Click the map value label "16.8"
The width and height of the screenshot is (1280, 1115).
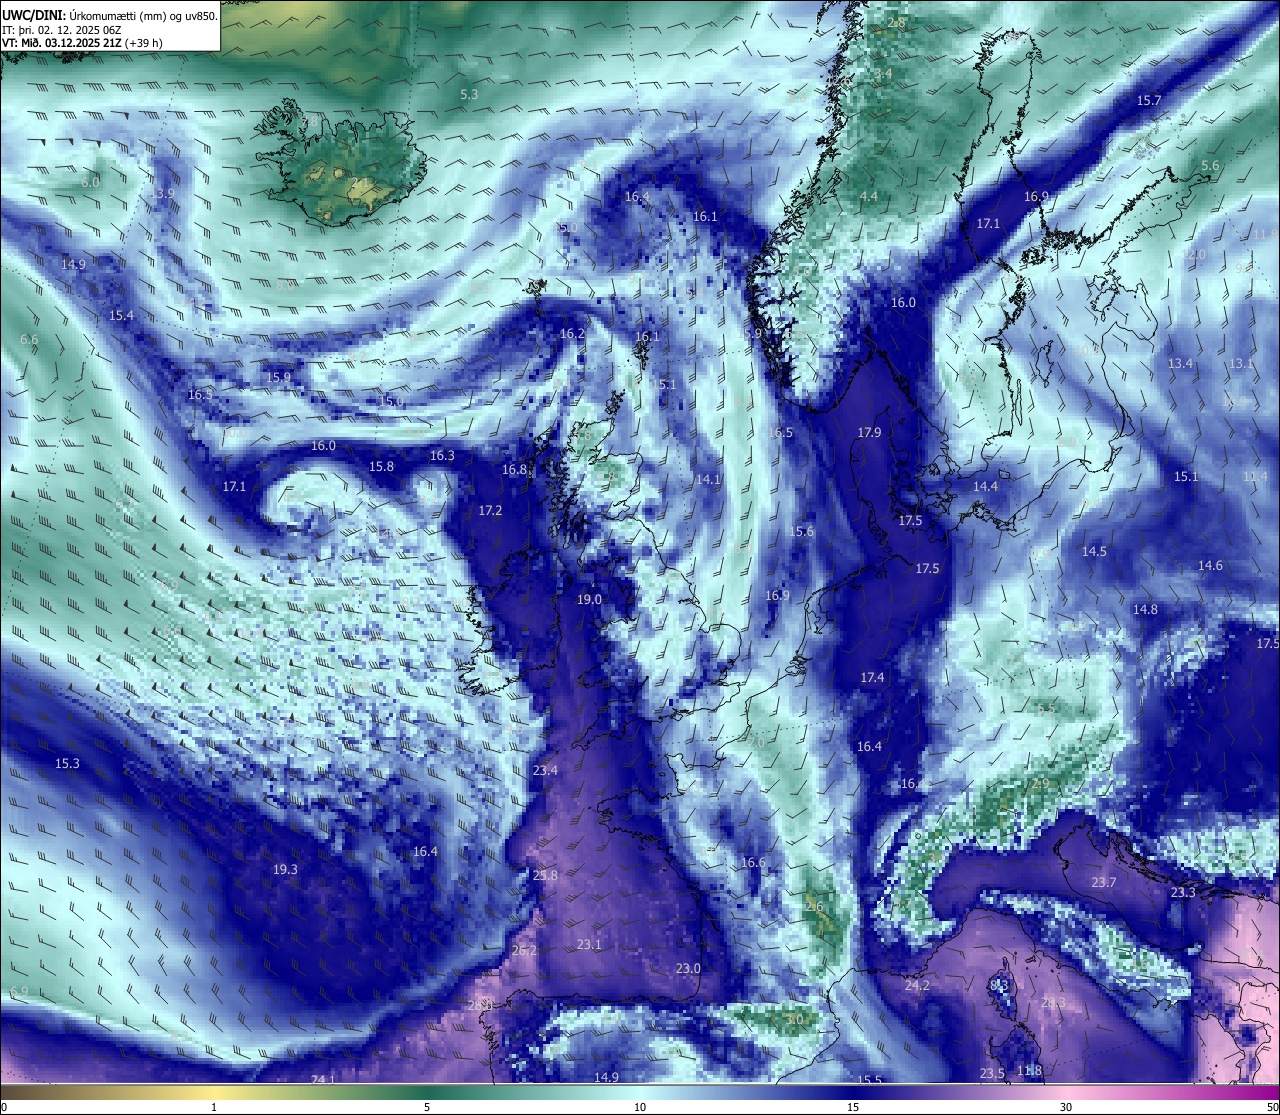[514, 470]
